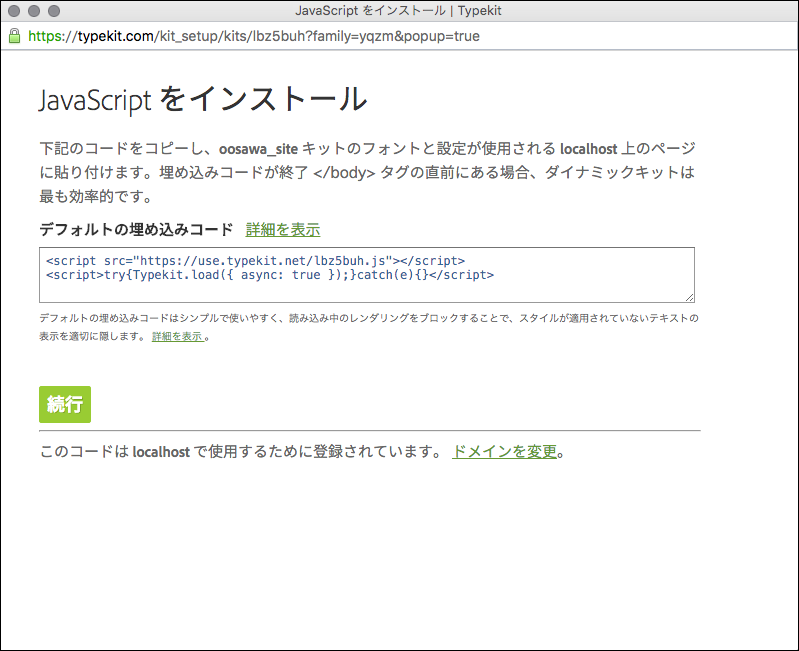Click the green padlock icon in the address bar

coord(14,36)
